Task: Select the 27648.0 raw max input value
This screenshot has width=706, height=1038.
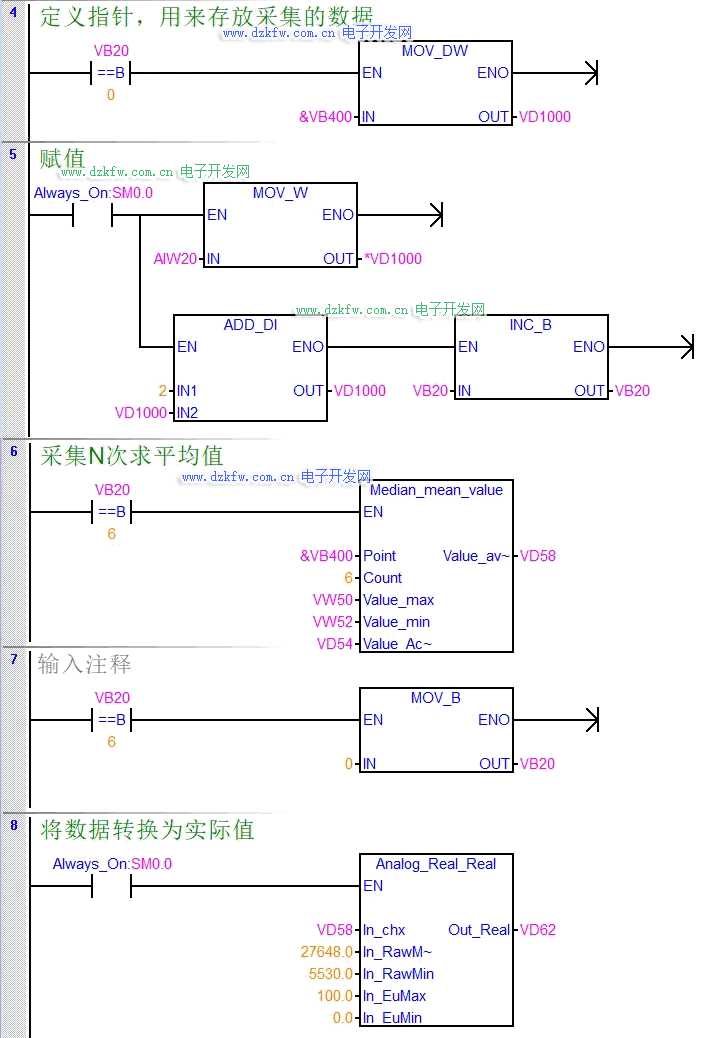Action: pos(327,952)
